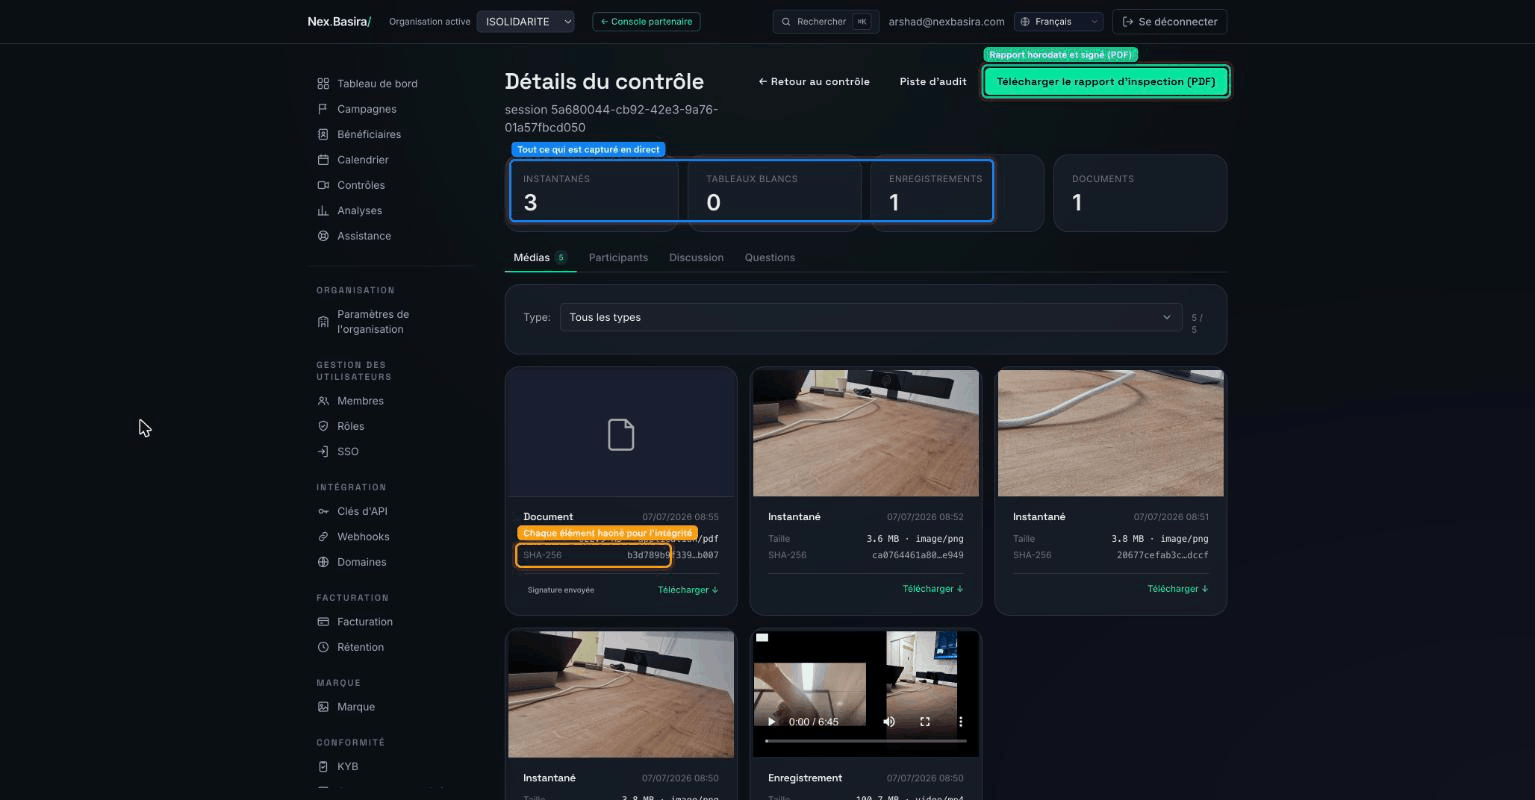Open the Document file preview thumbnail
Image resolution: width=1535 pixels, height=800 pixels.
tap(621, 433)
